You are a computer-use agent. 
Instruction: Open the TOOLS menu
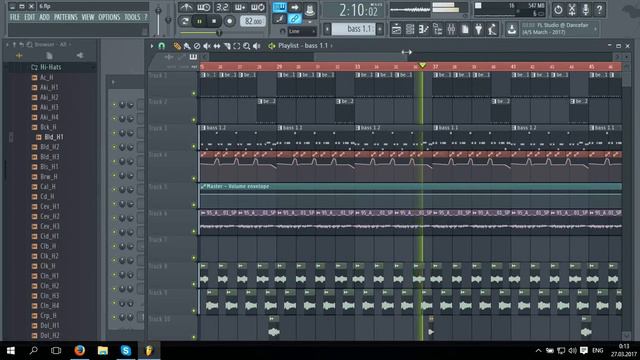pyautogui.click(x=132, y=17)
